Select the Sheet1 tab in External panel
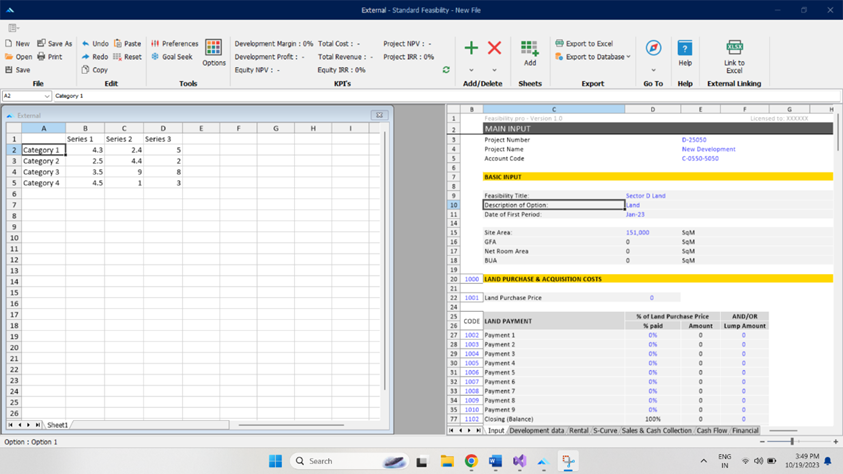Screen dimensions: 843x474 pos(58,425)
